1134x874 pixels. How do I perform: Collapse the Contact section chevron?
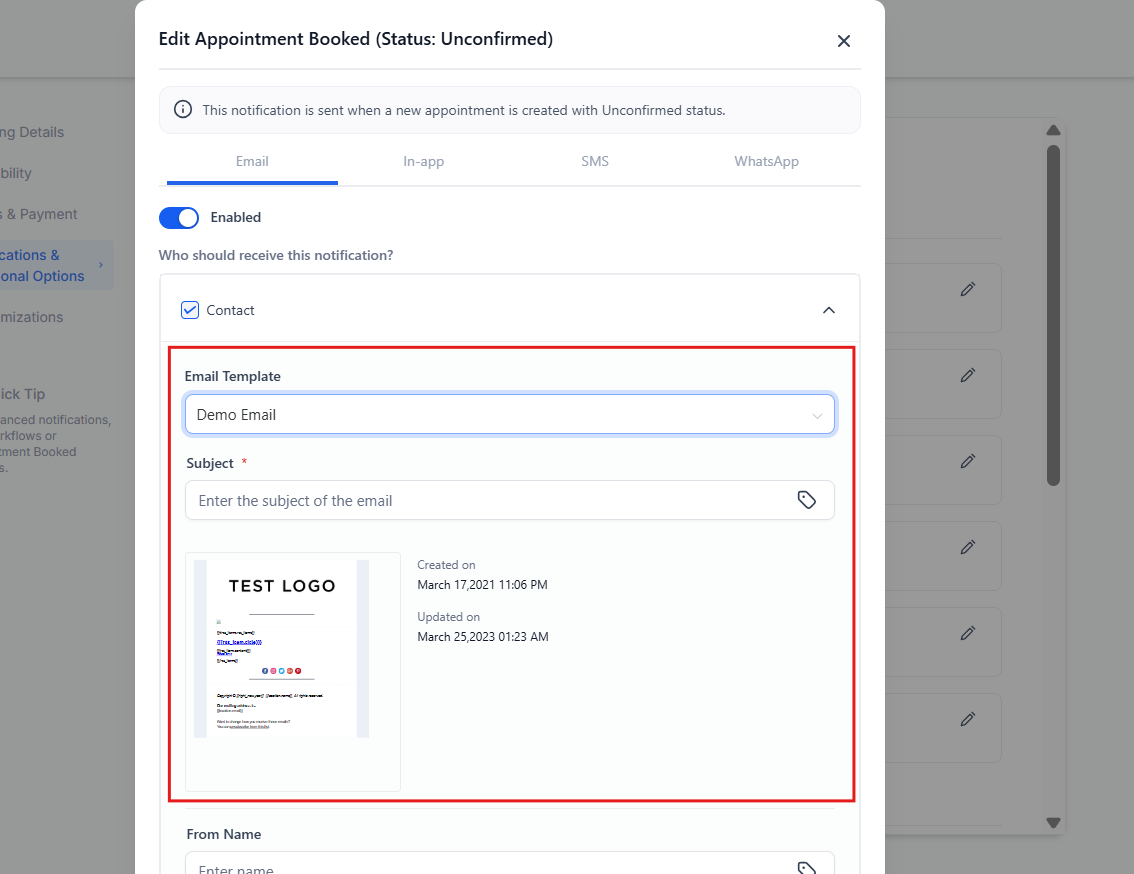[x=828, y=310]
